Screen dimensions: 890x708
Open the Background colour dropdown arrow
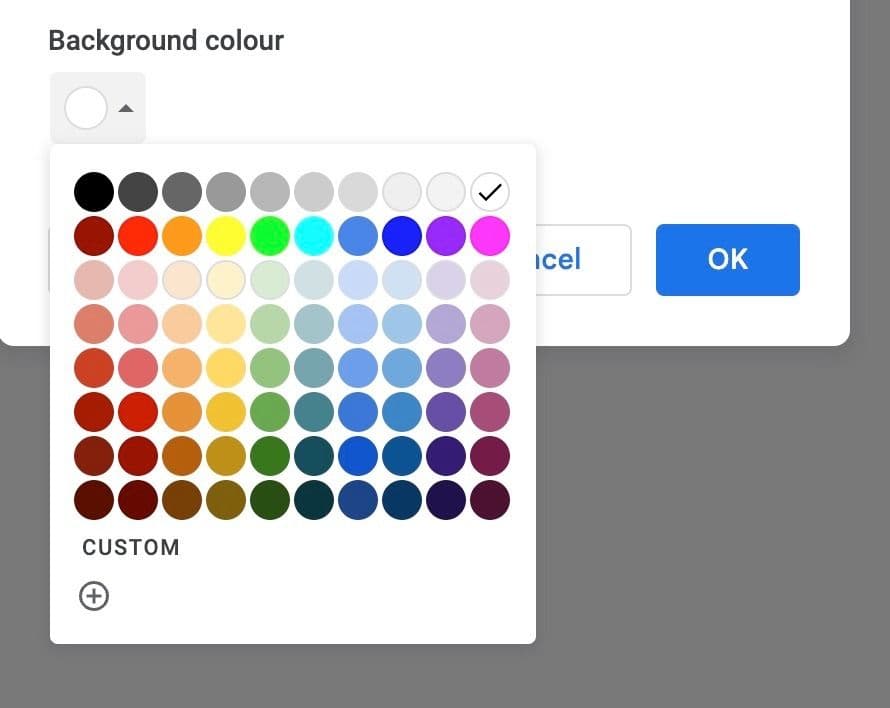point(126,108)
